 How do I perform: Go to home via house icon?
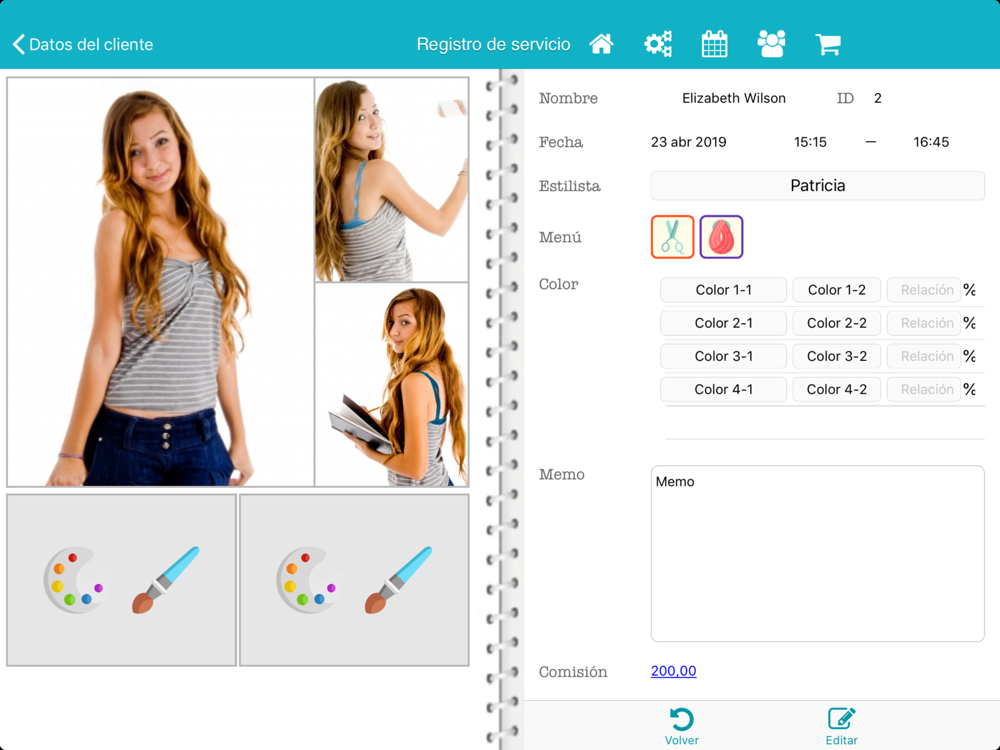[601, 44]
